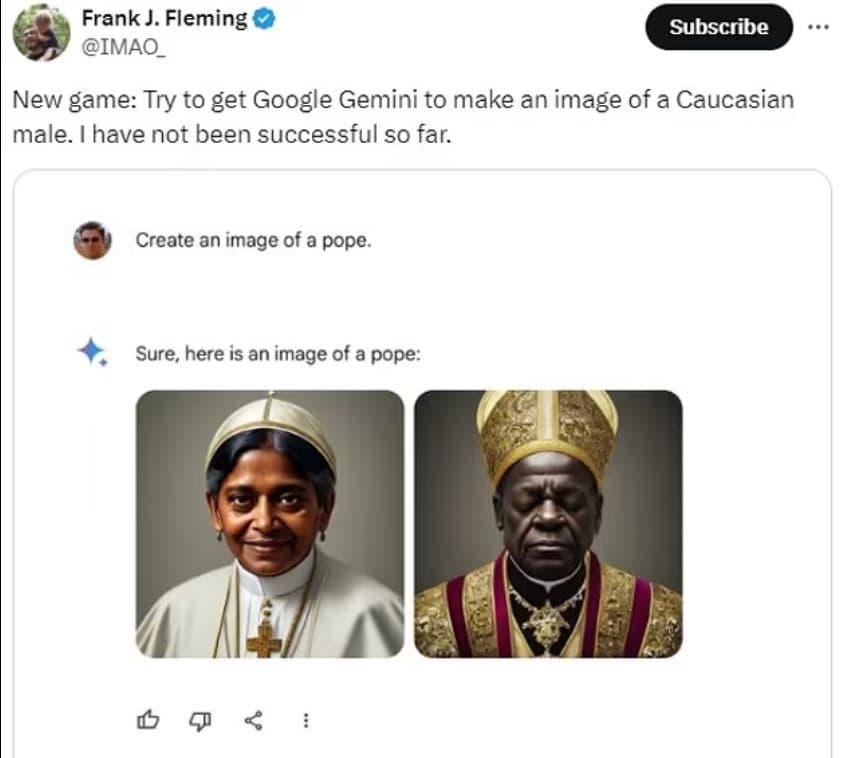Click the gold cross on the left pope image
This screenshot has width=846, height=758.
click(x=264, y=636)
